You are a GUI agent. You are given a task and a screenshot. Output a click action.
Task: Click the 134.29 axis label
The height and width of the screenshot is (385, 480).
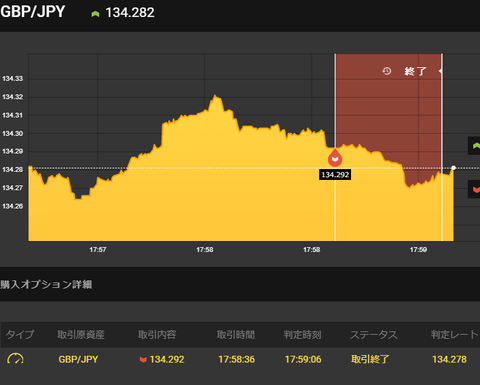13,151
